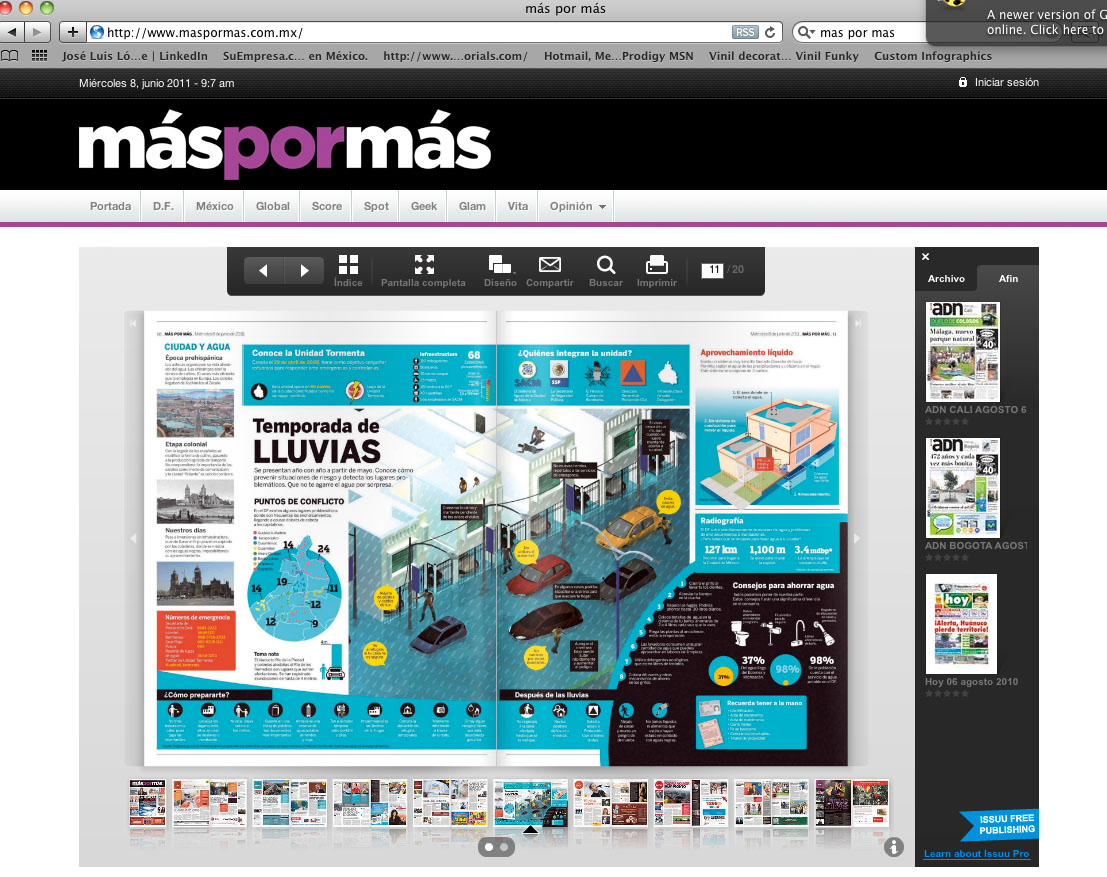The width and height of the screenshot is (1107, 877).
Task: Follow Learn about Issuu Pro link
Action: pos(976,854)
